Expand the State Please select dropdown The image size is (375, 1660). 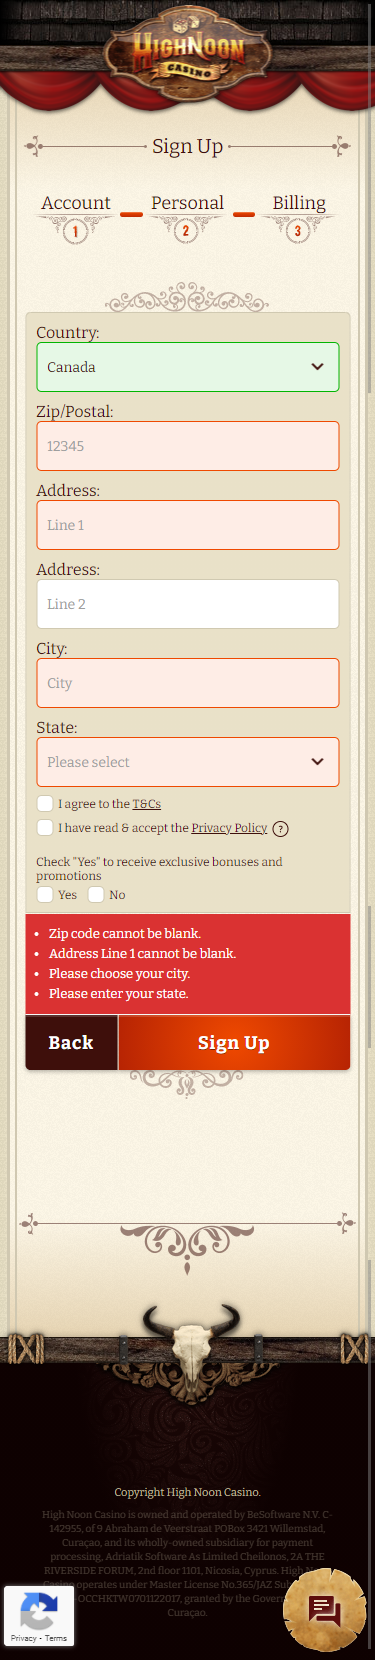point(188,762)
